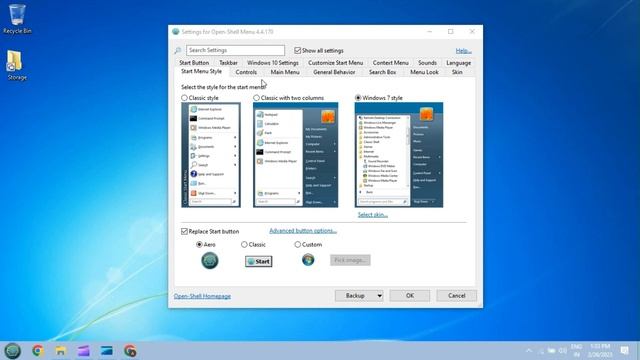The width and height of the screenshot is (640, 360).
Task: Choose the Custom start button option
Action: tap(298, 244)
